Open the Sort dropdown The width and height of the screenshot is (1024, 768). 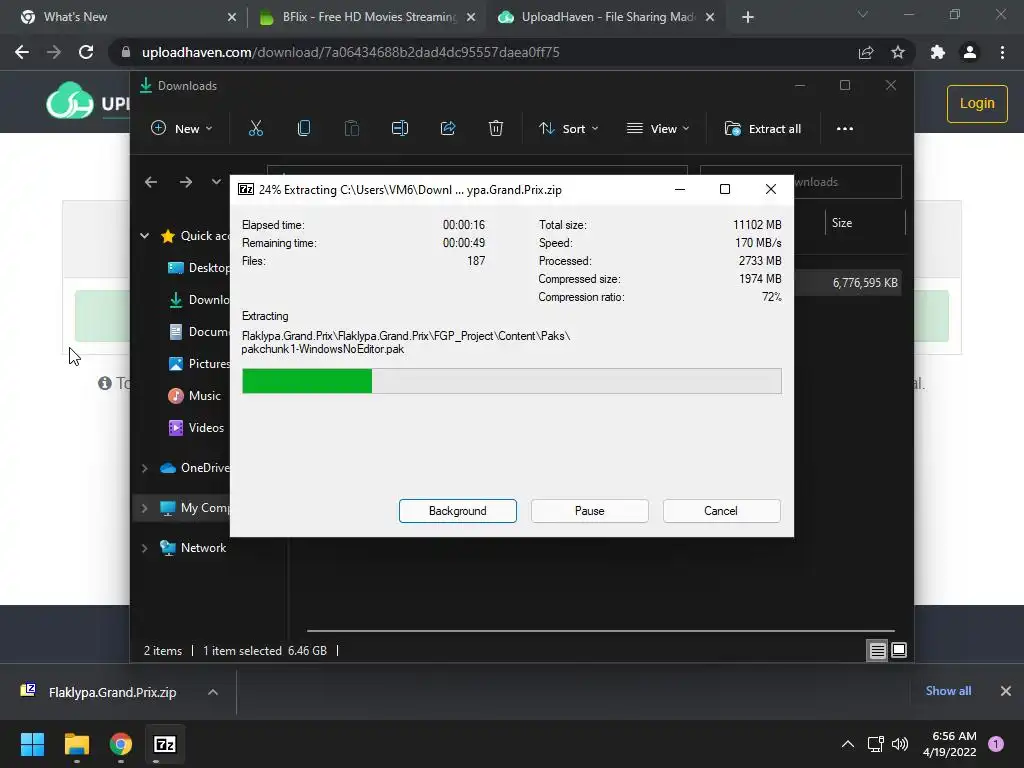coord(568,129)
